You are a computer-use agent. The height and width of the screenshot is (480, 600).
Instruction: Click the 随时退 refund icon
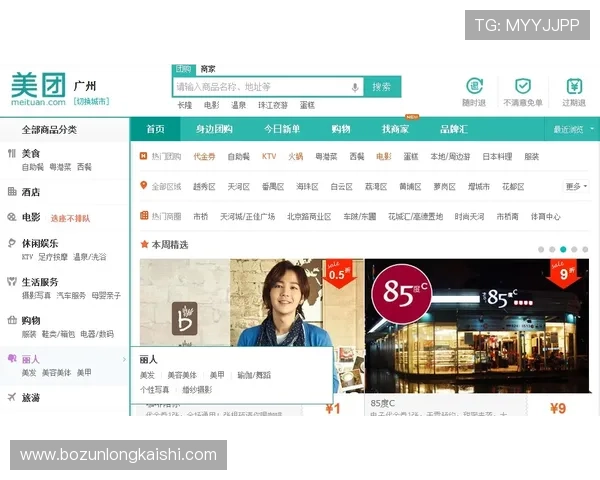[x=474, y=86]
